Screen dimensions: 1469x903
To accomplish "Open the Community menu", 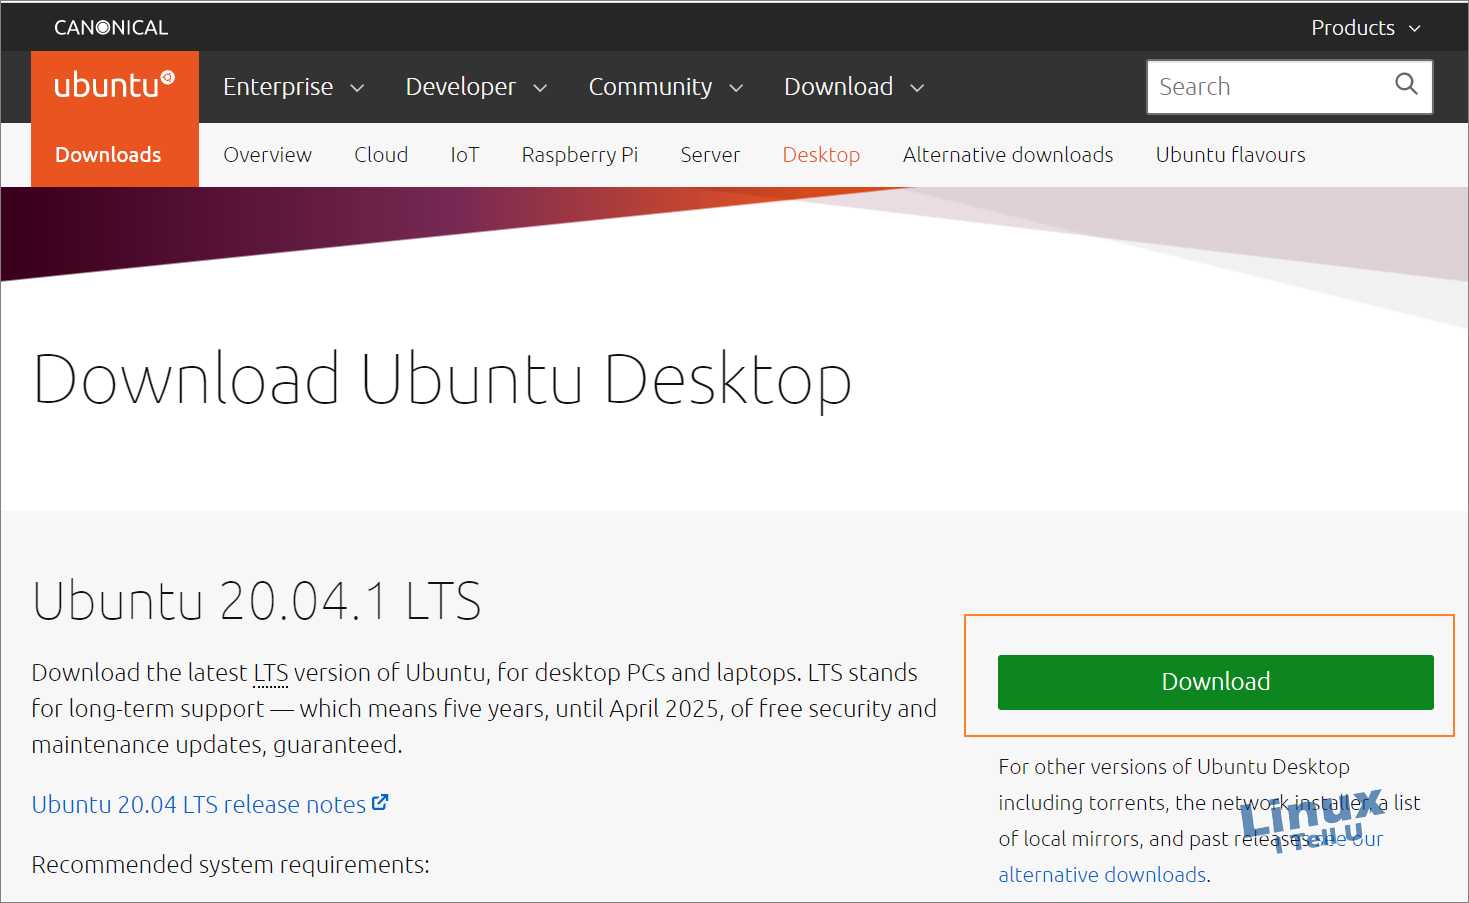I will [x=666, y=87].
